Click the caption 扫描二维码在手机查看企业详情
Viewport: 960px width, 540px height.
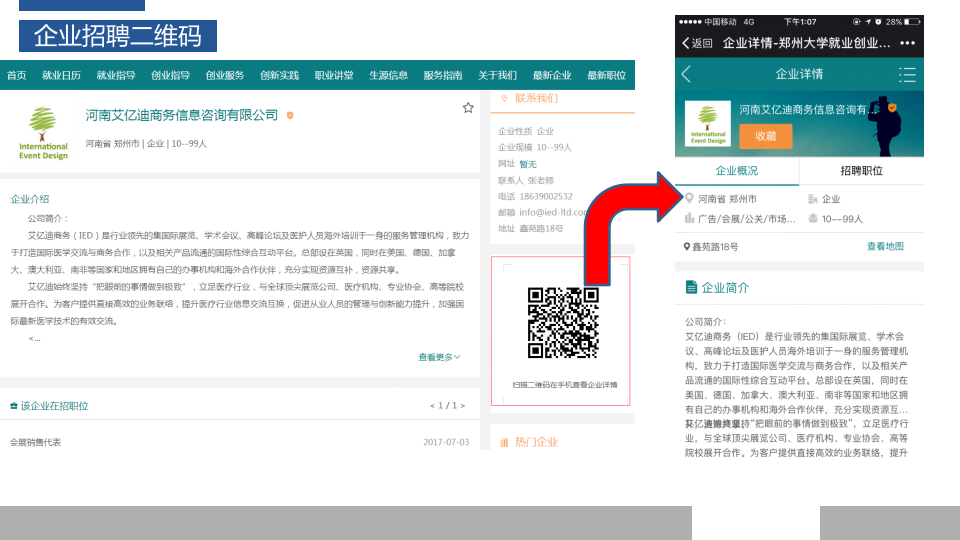click(x=564, y=384)
